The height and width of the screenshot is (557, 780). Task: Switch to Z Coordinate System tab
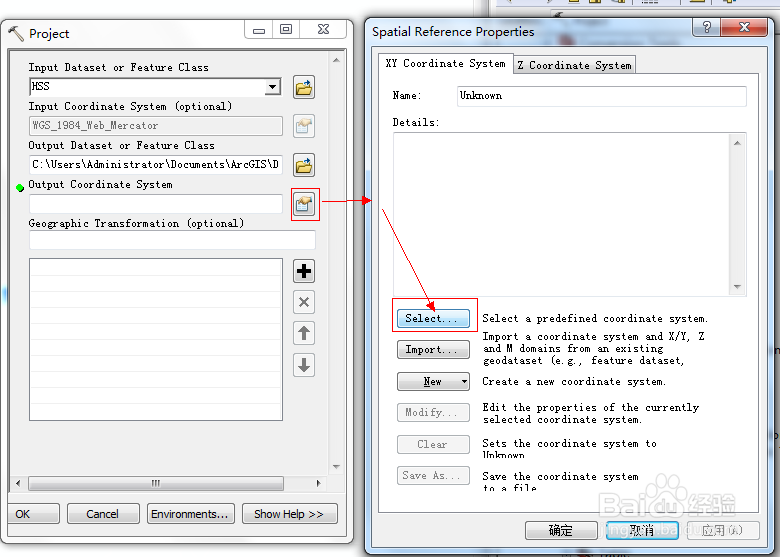575,65
